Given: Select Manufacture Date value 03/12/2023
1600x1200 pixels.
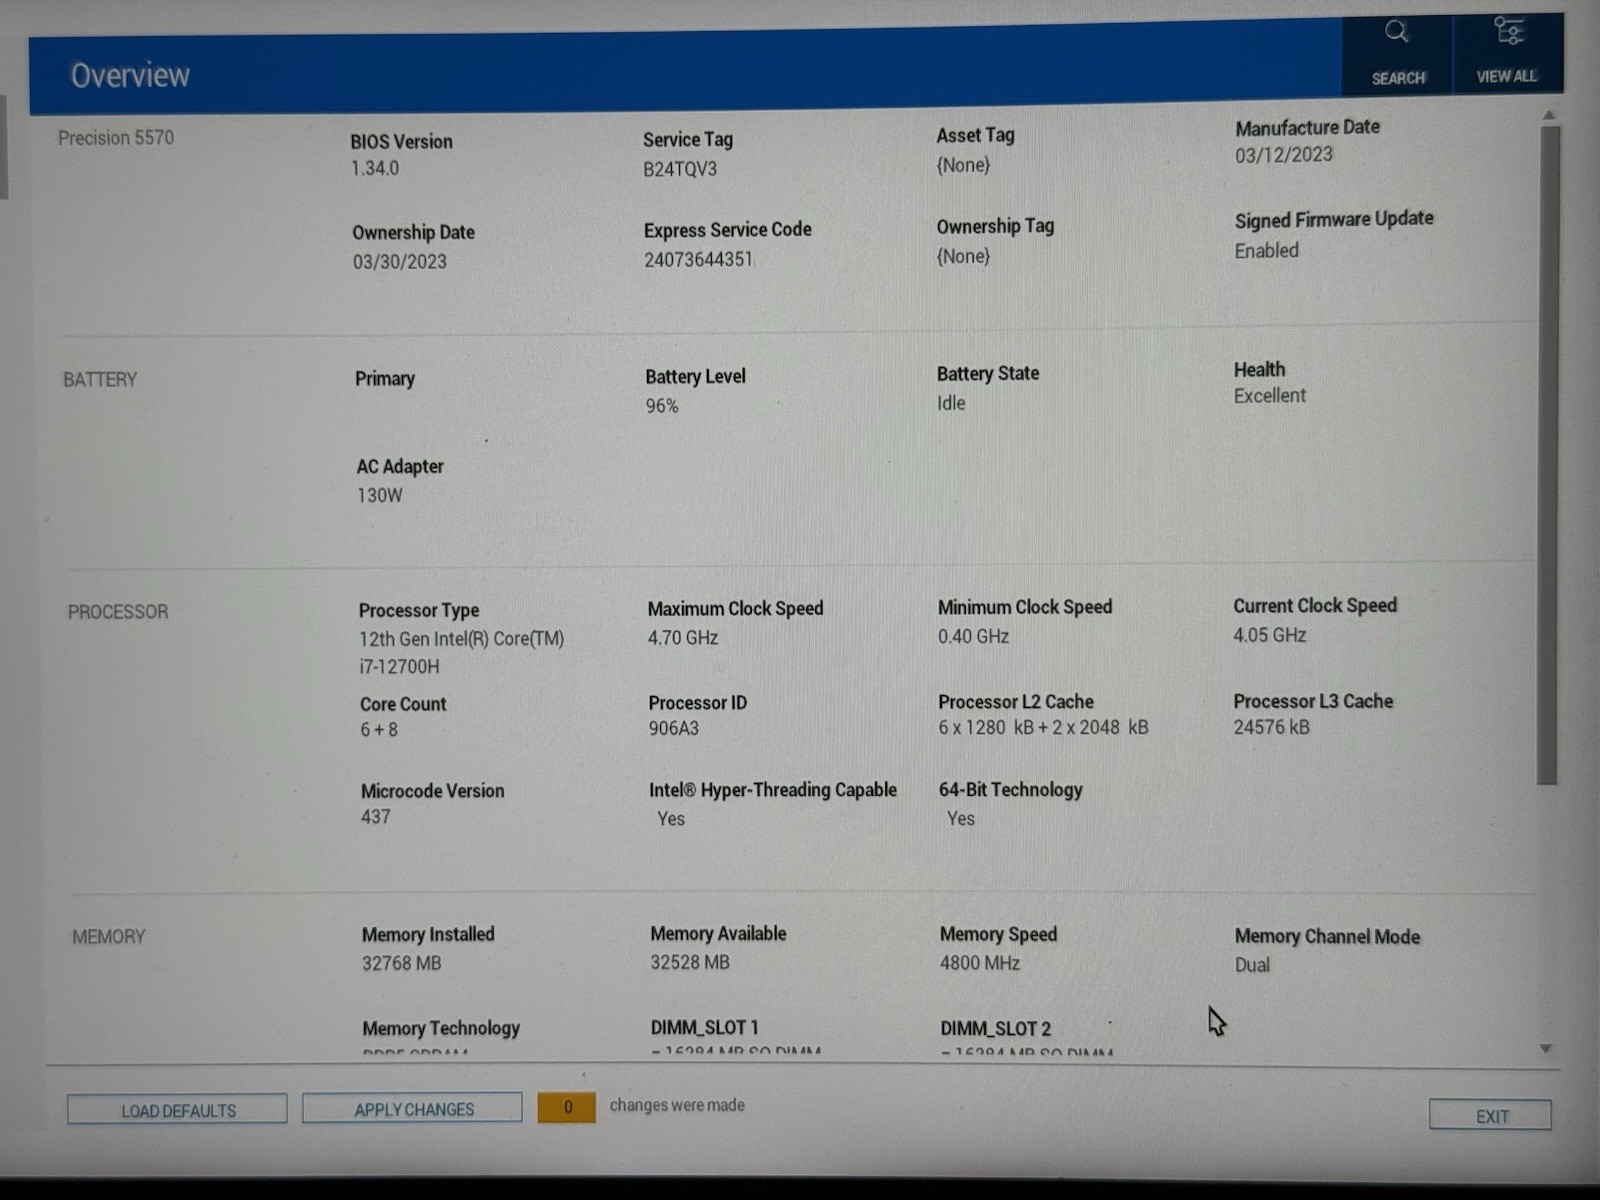Looking at the screenshot, I should [x=1284, y=155].
